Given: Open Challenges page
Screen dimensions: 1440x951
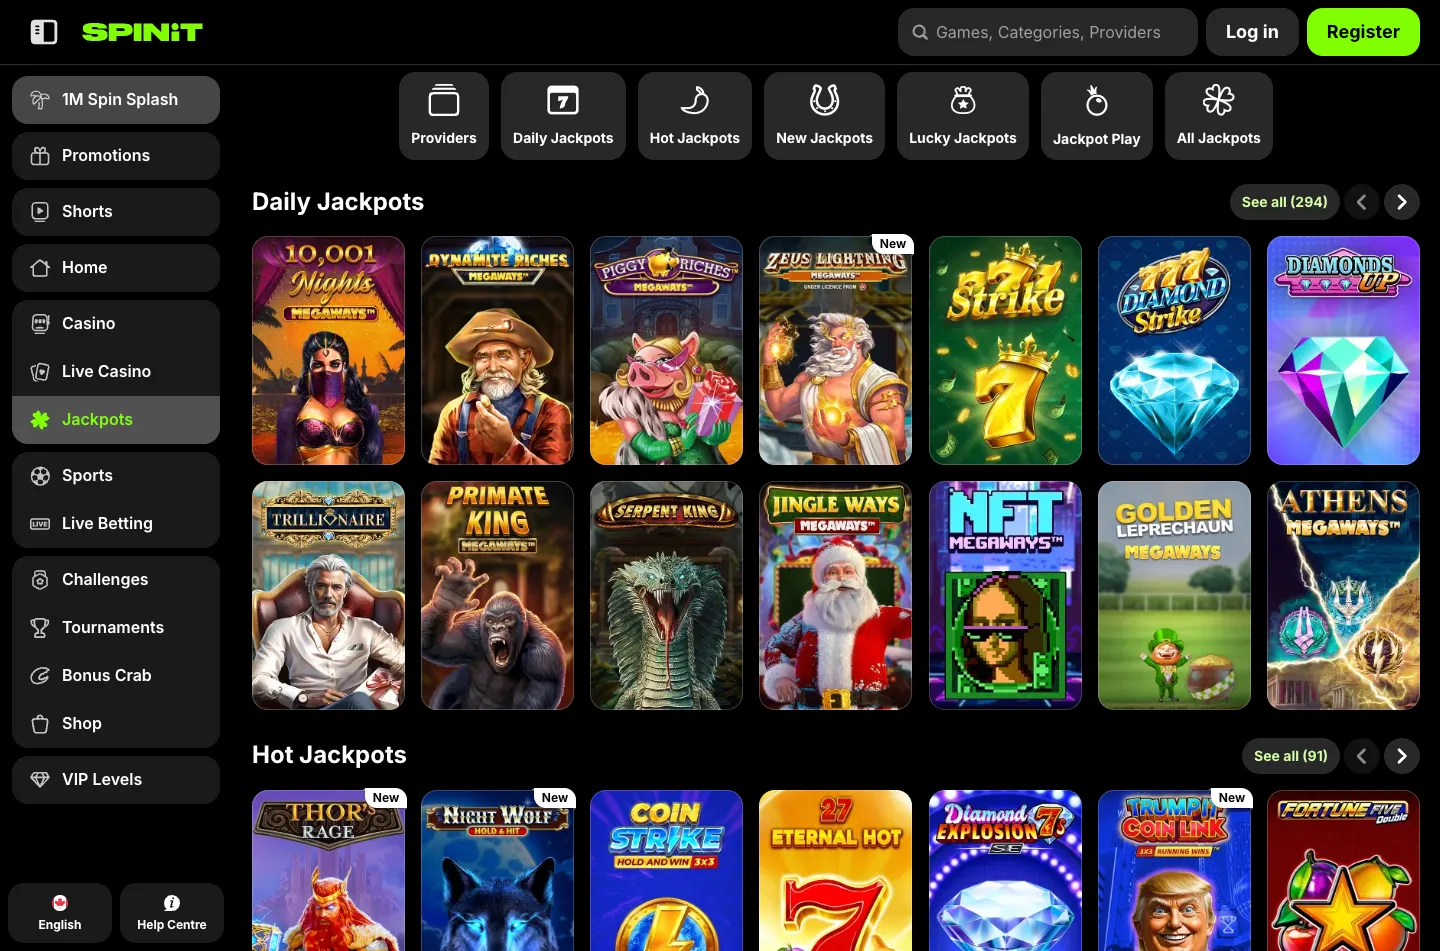Looking at the screenshot, I should tap(116, 580).
